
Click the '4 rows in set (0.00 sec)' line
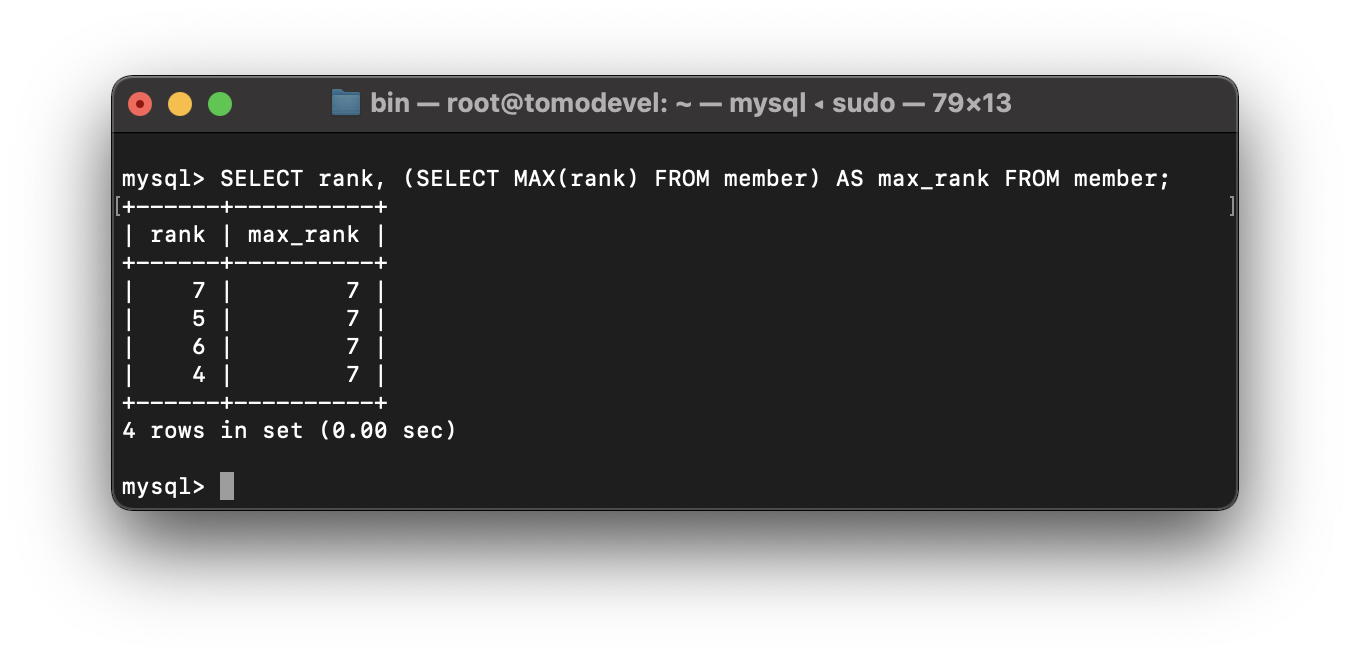pos(289,431)
